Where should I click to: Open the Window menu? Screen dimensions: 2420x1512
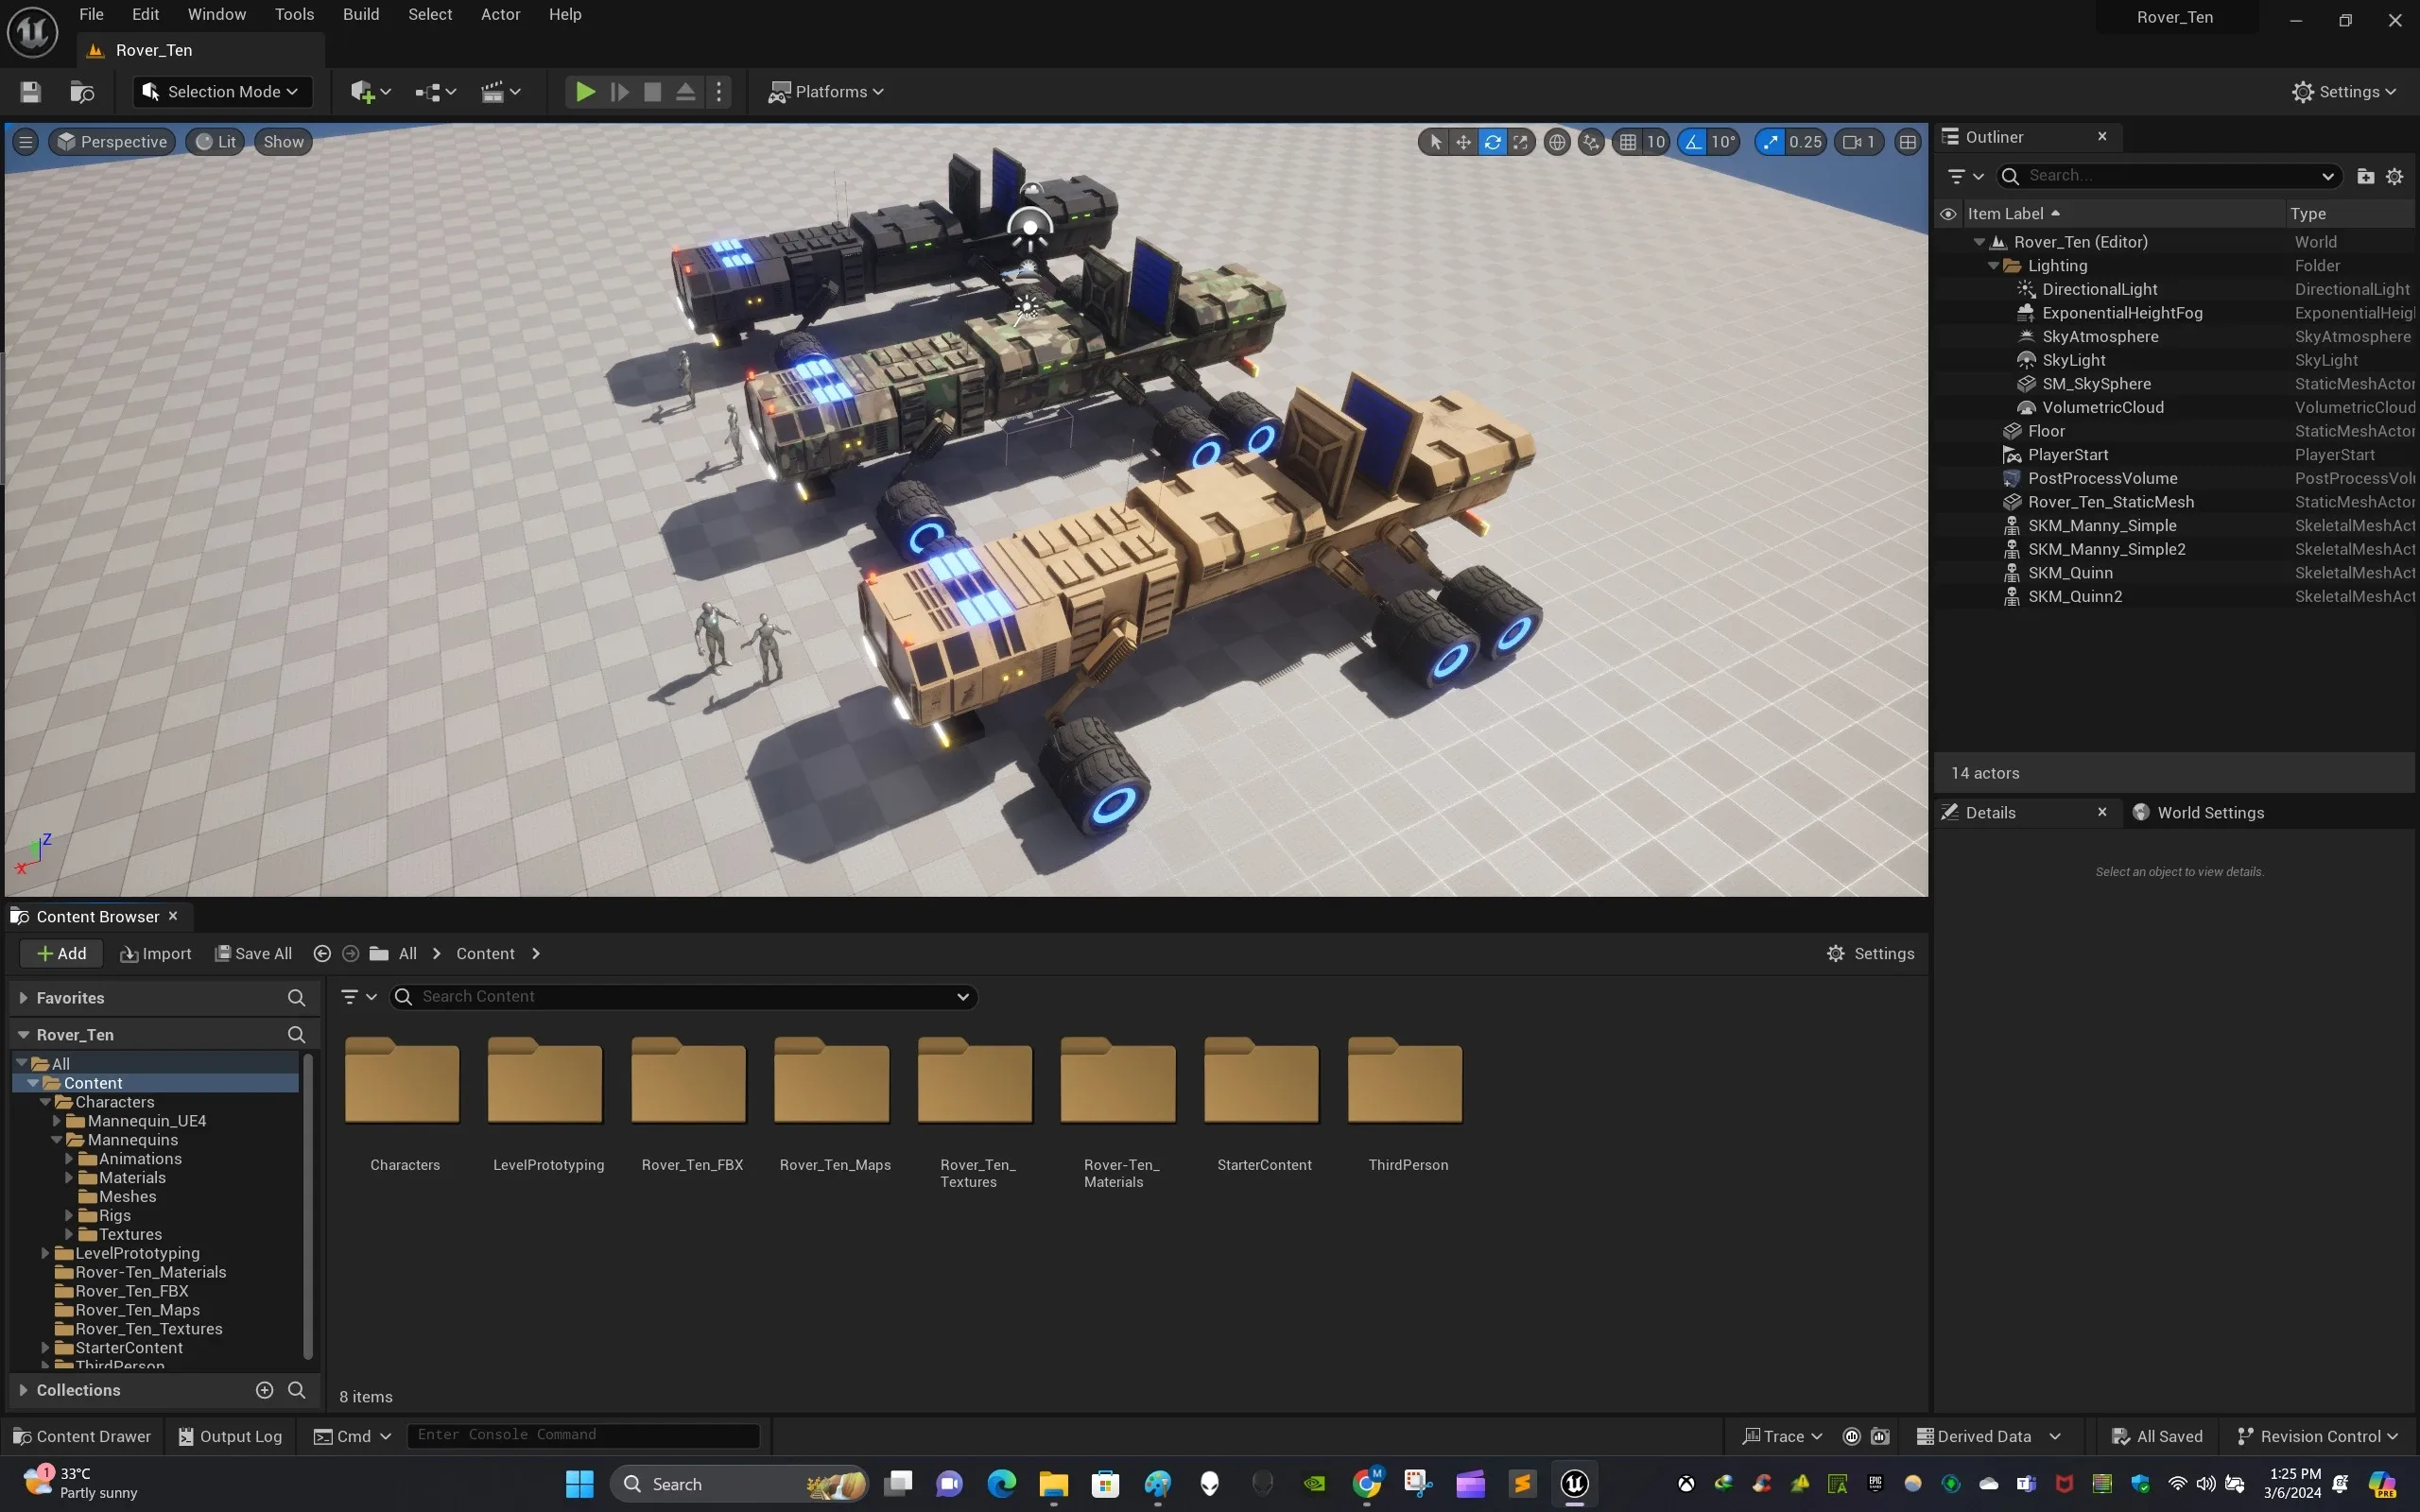point(216,14)
